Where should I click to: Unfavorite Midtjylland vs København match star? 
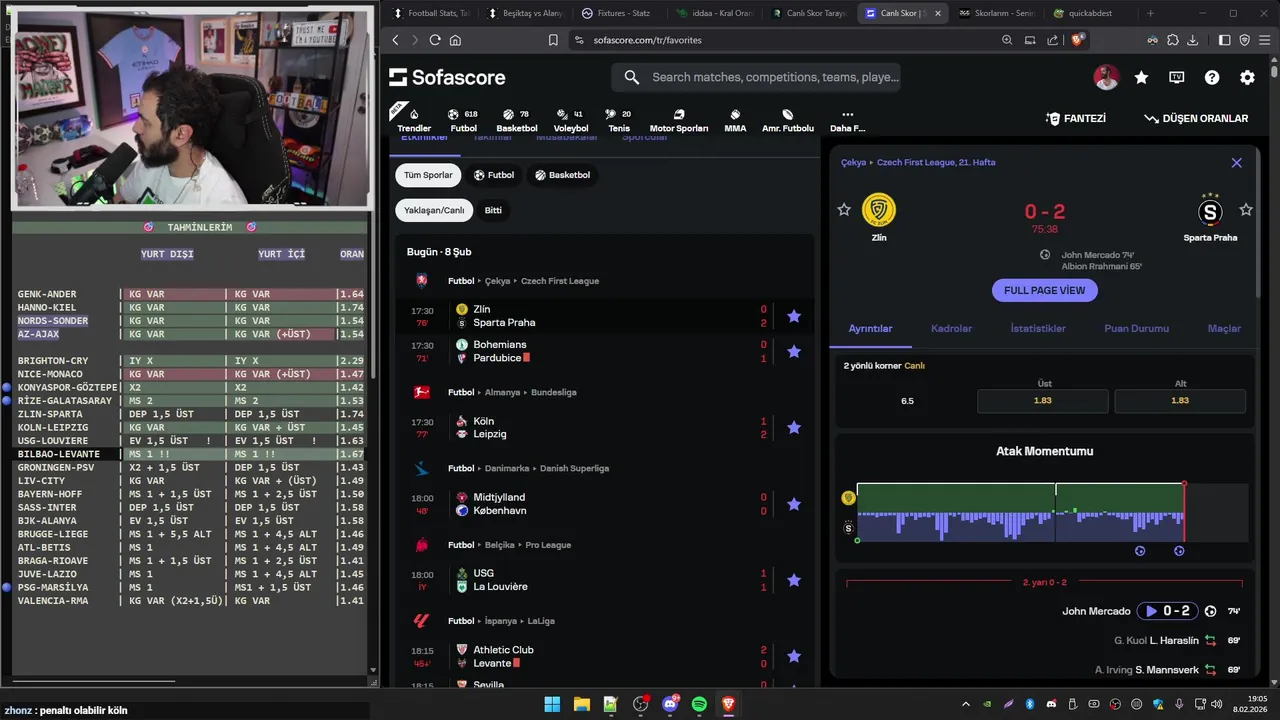pos(794,504)
